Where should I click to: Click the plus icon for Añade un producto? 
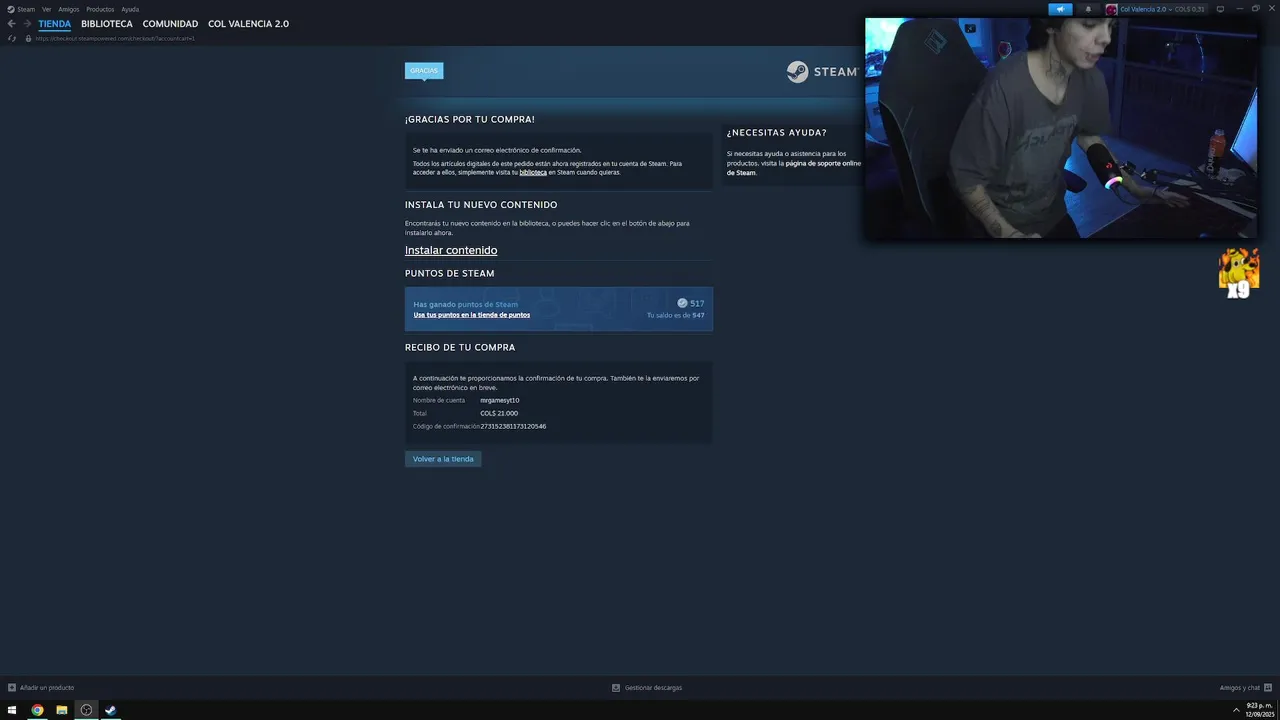(x=12, y=688)
